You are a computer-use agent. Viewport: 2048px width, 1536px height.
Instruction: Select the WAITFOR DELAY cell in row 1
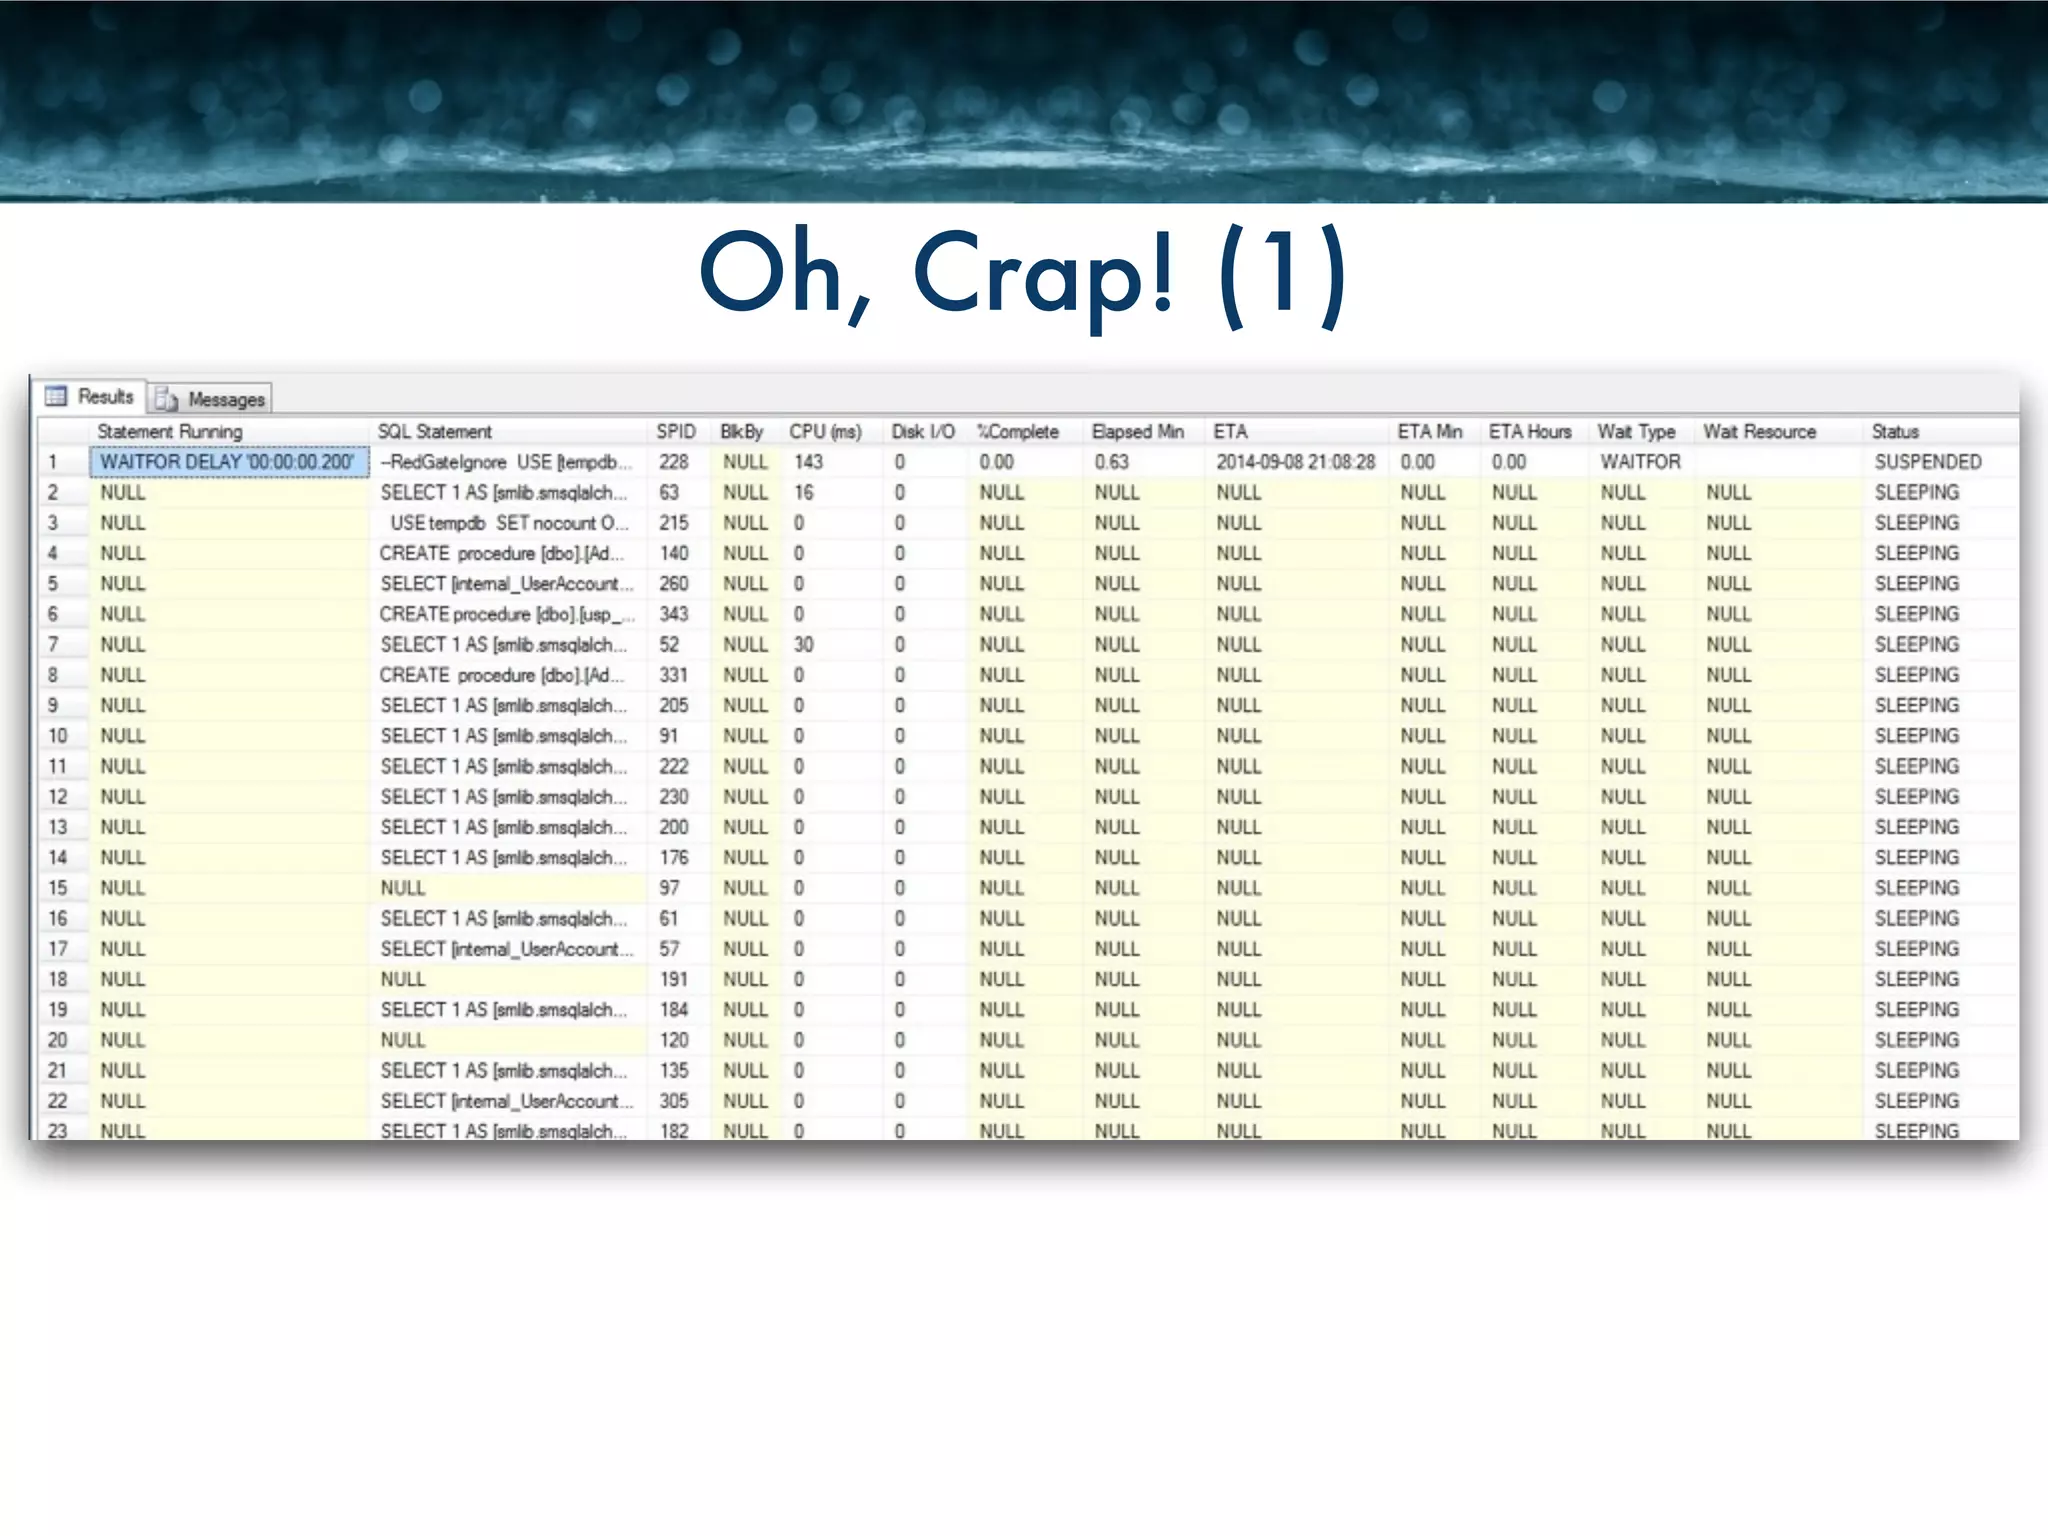[x=228, y=462]
